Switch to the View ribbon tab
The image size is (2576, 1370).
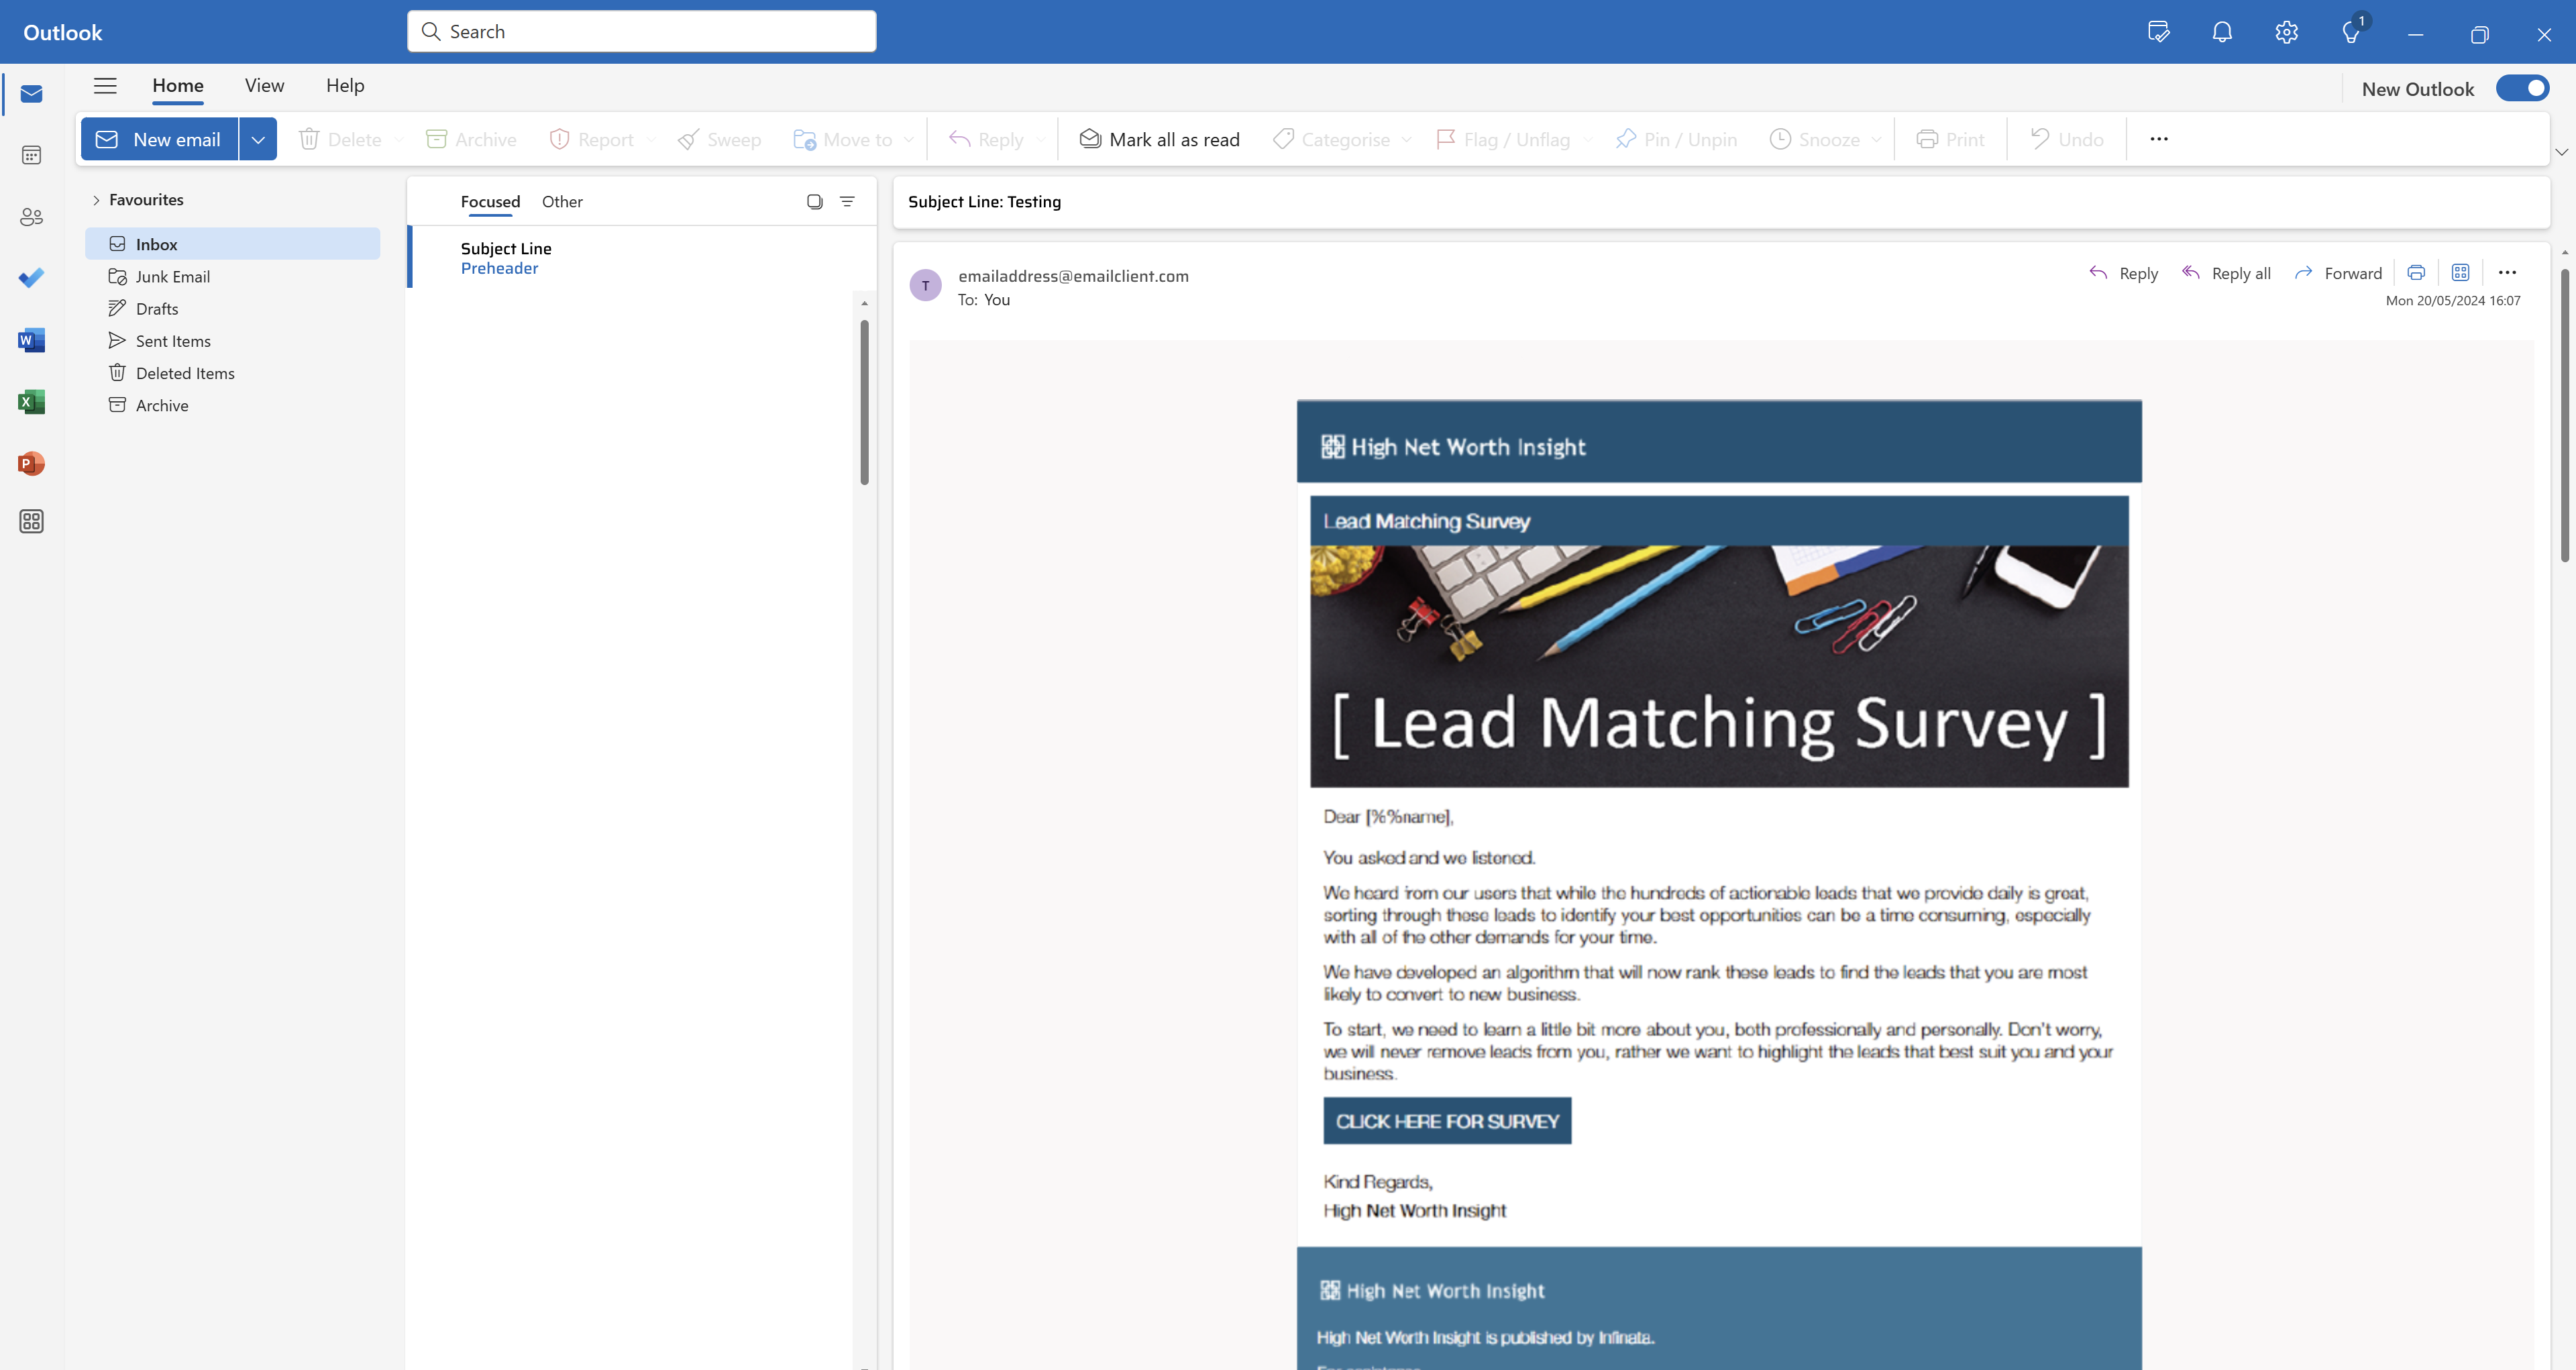tap(264, 86)
